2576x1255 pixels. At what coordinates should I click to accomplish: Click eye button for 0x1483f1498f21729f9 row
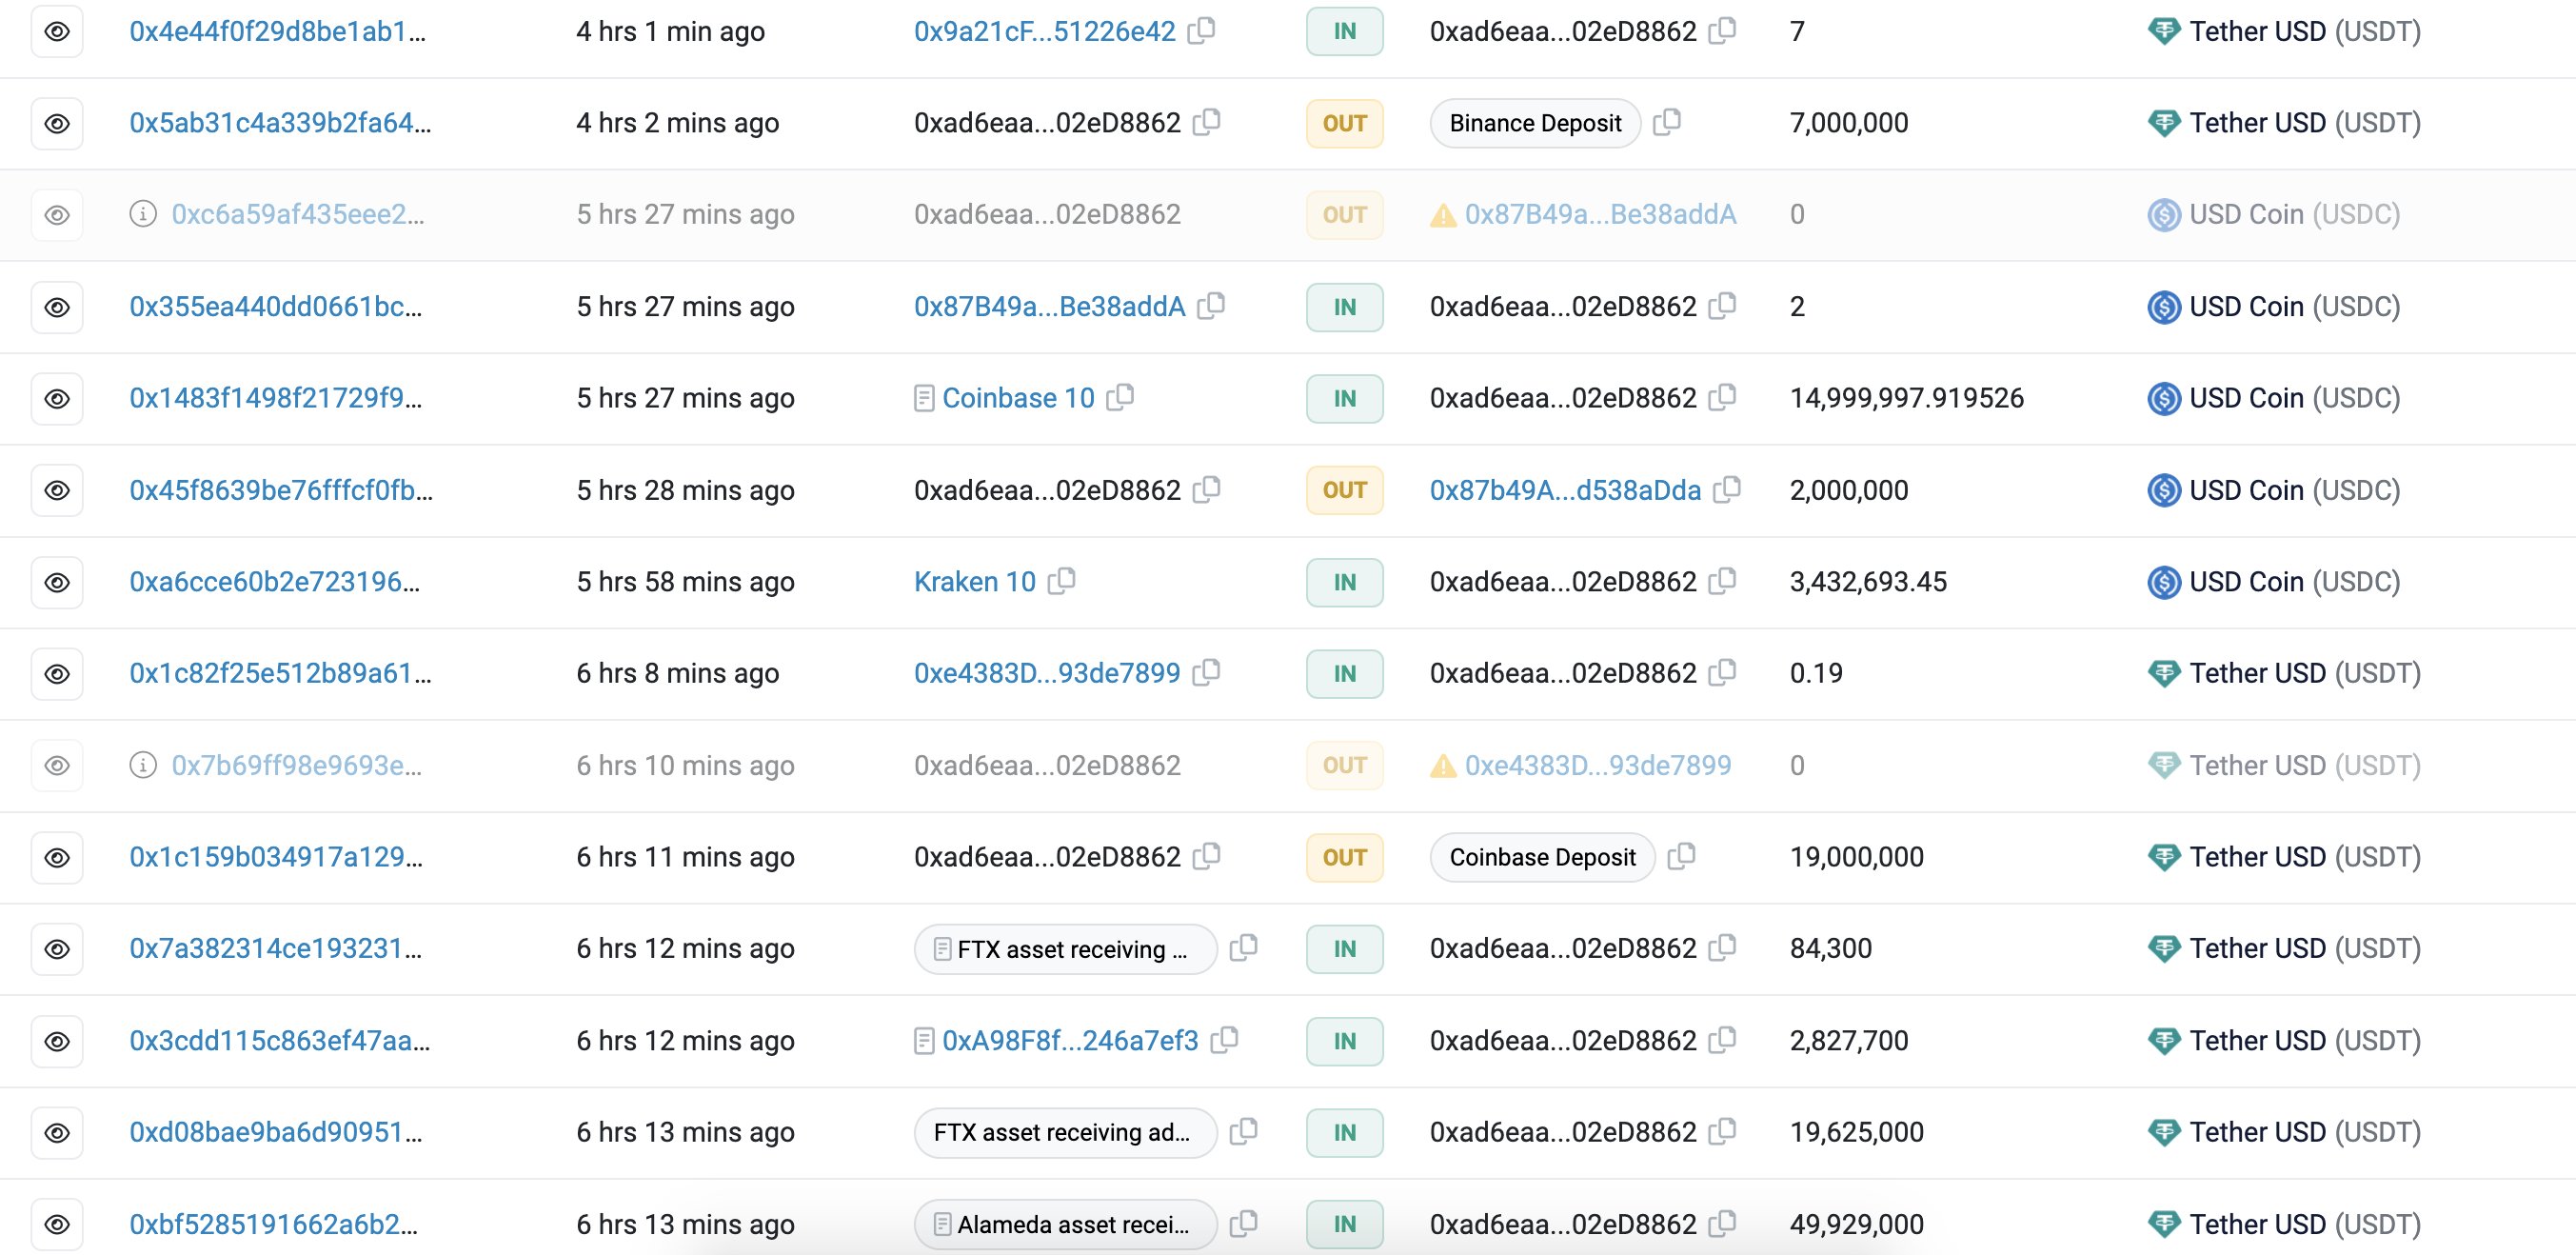(x=57, y=398)
